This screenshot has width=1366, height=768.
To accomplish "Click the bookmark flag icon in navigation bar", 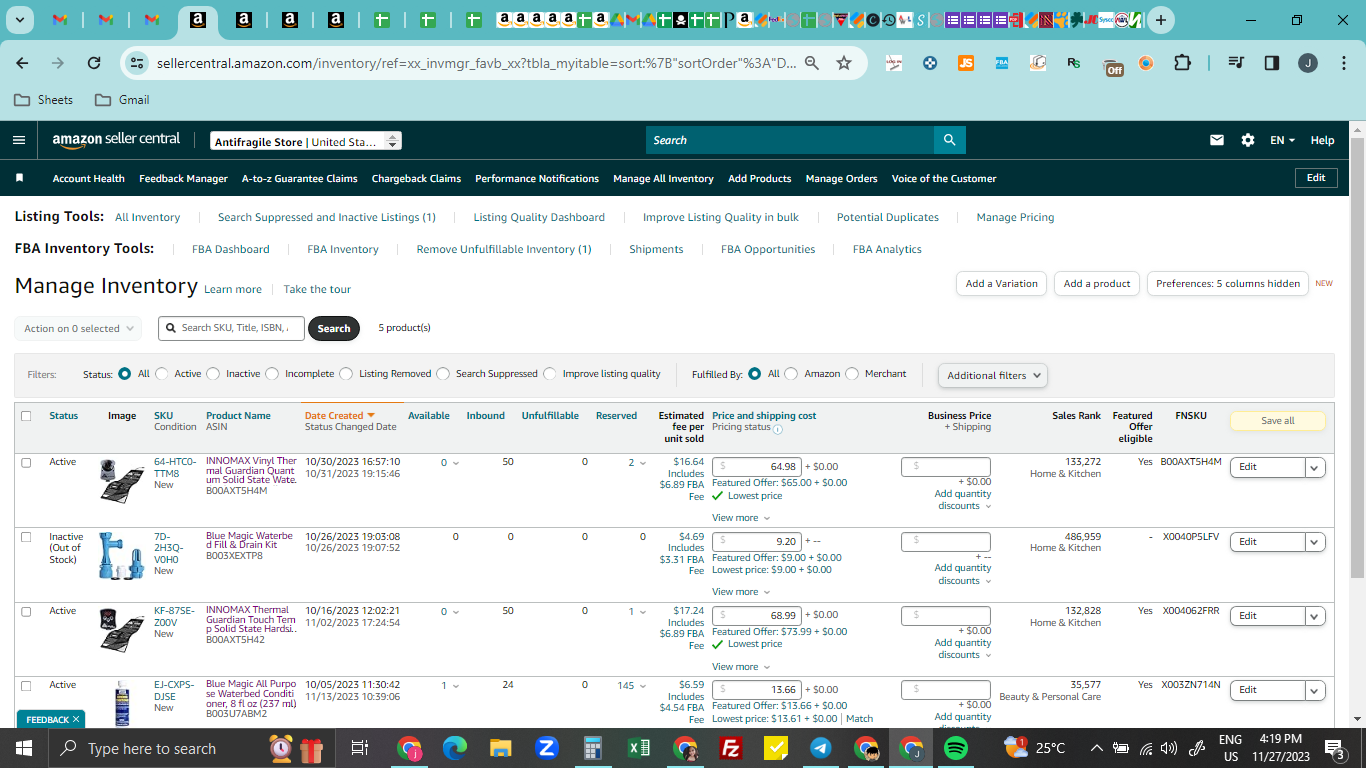I will coord(19,178).
